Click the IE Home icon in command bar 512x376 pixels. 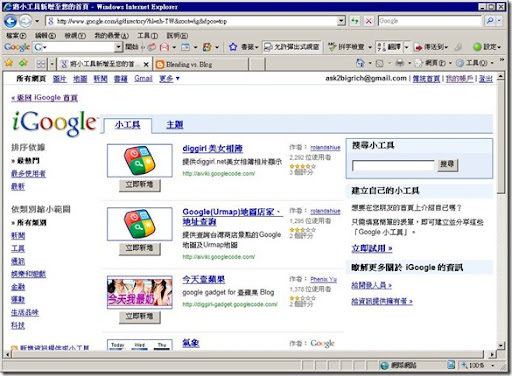(360, 63)
